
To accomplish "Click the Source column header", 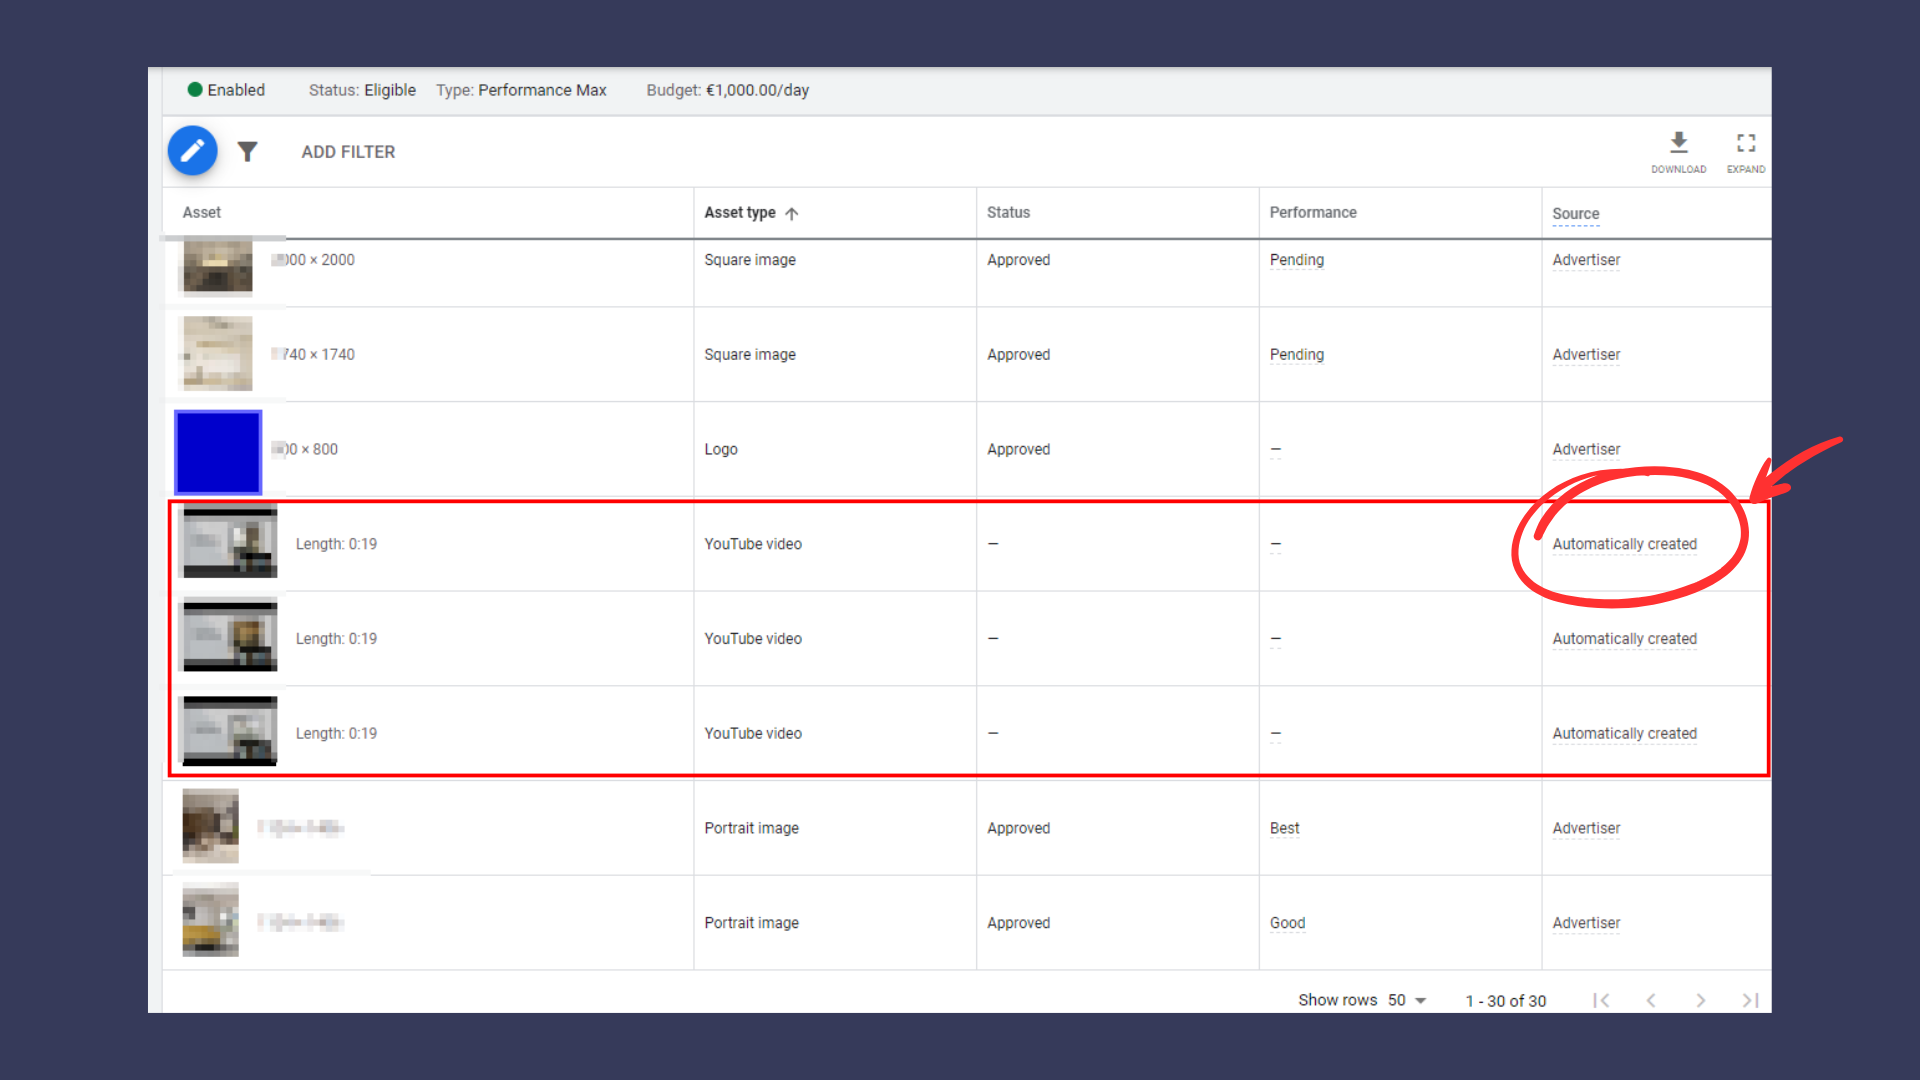I will point(1575,213).
